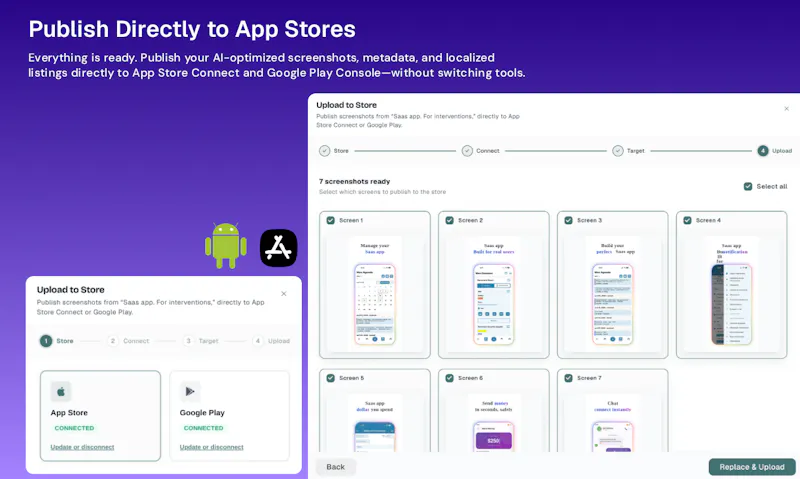
Task: Uncheck the Screen 6 checkbox
Action: [x=449, y=378]
